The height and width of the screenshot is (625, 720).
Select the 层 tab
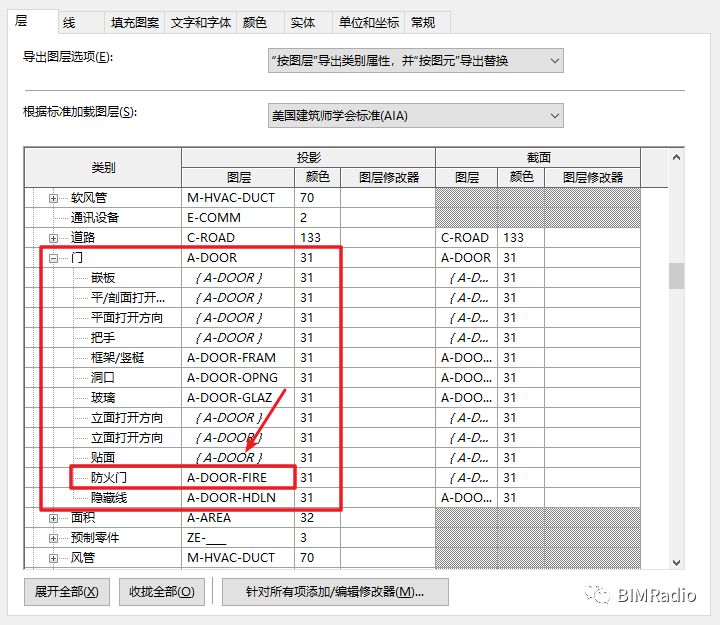click(x=32, y=21)
